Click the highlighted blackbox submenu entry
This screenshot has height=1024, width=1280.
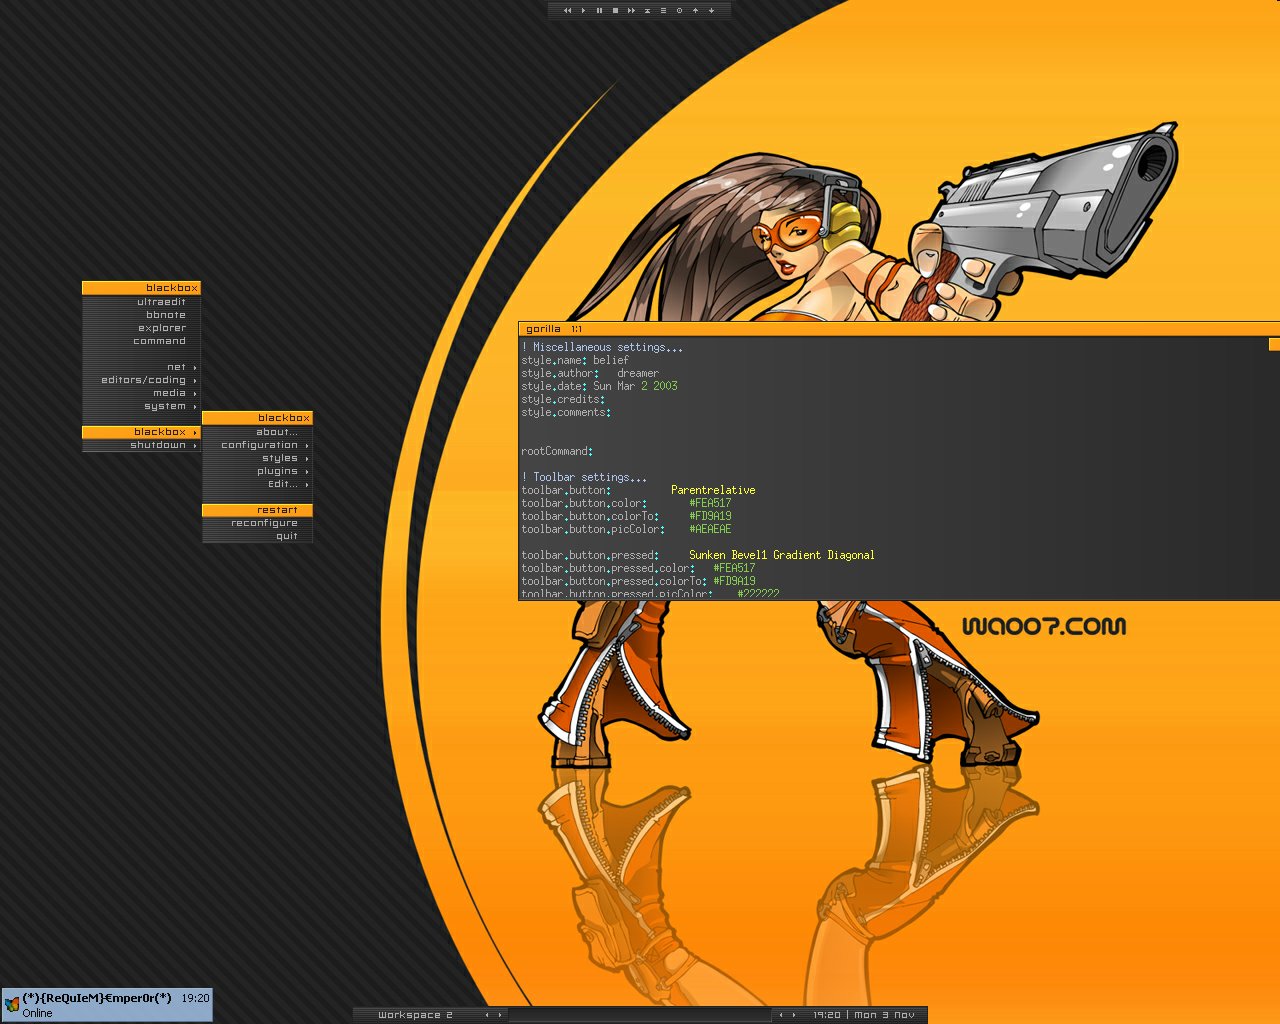pyautogui.click(x=141, y=432)
